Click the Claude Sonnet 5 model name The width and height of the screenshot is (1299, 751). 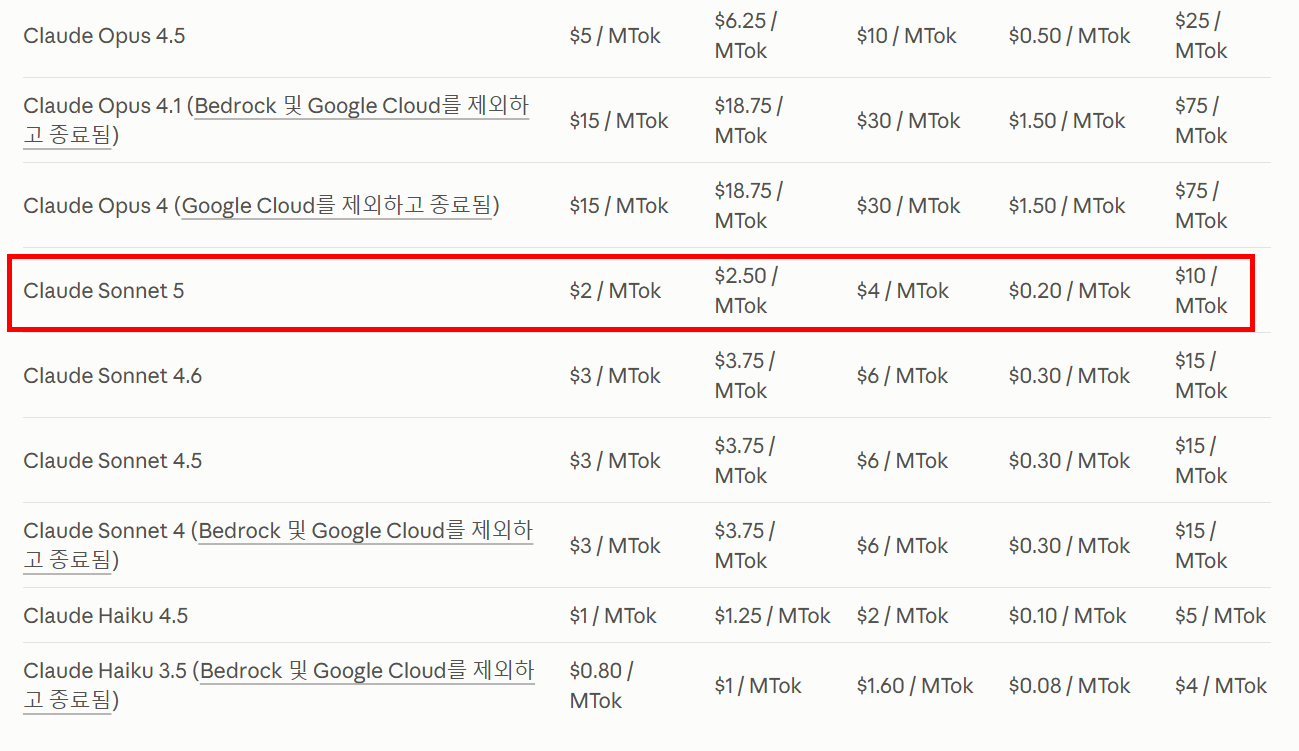coord(104,291)
